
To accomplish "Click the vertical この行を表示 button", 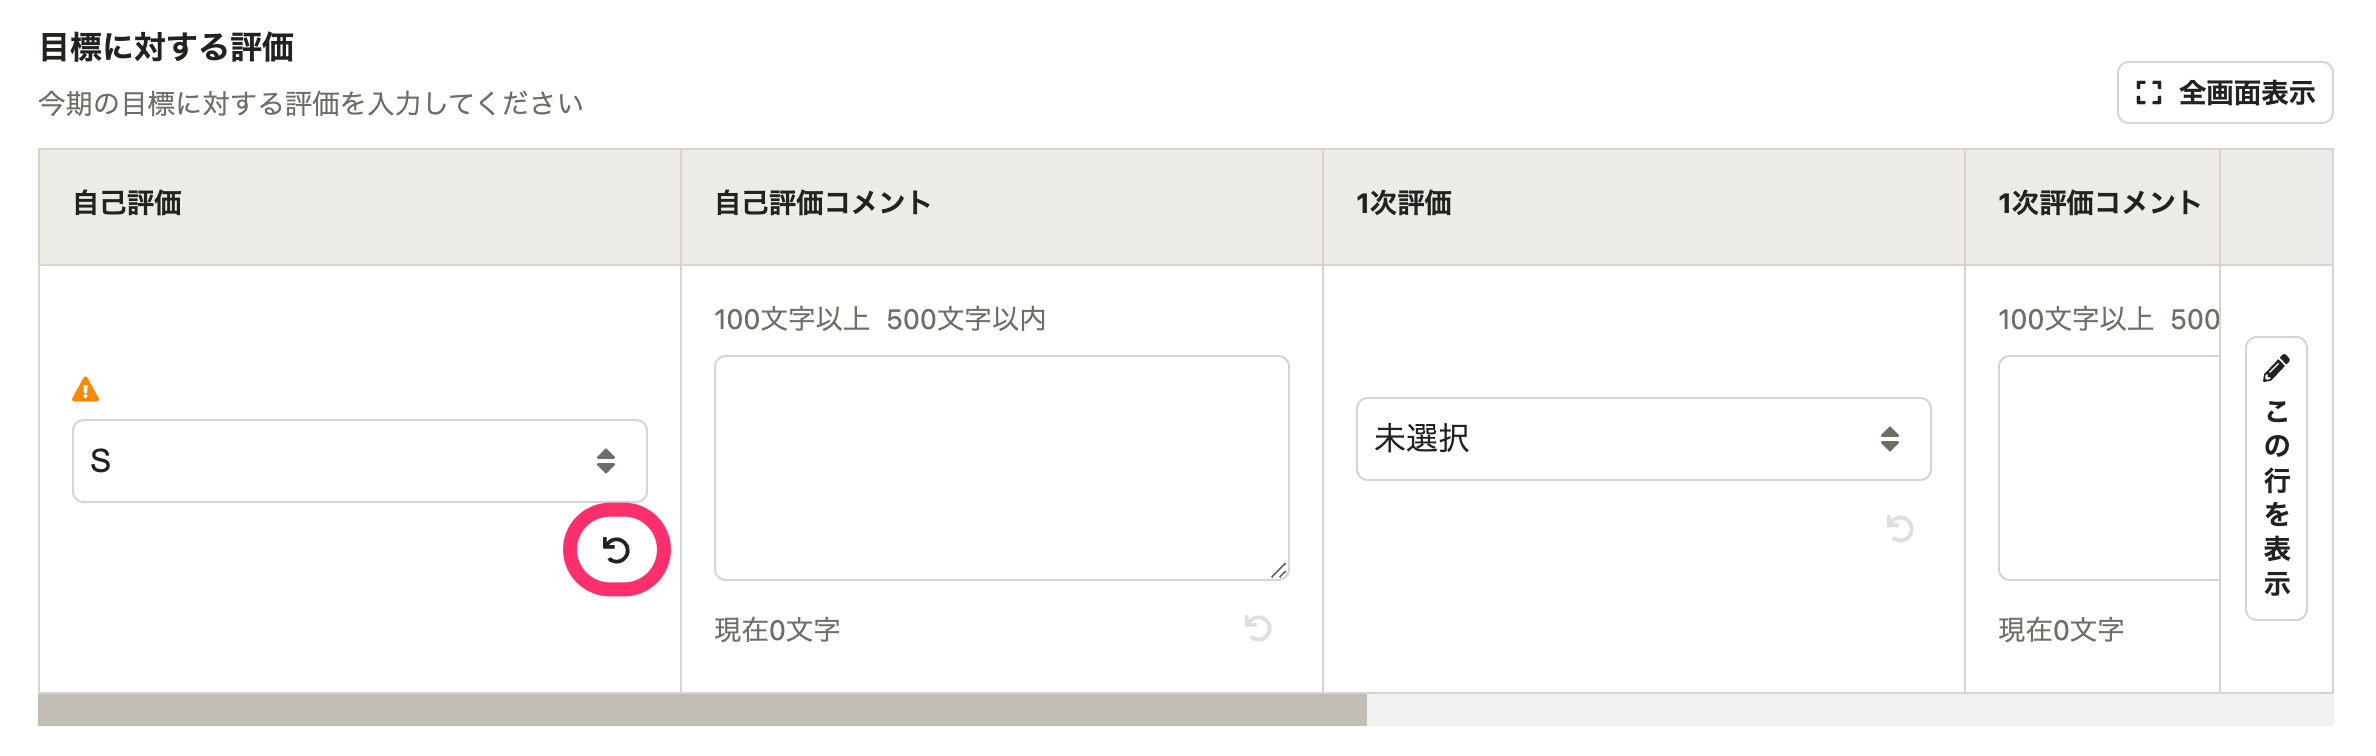I will [x=2276, y=478].
